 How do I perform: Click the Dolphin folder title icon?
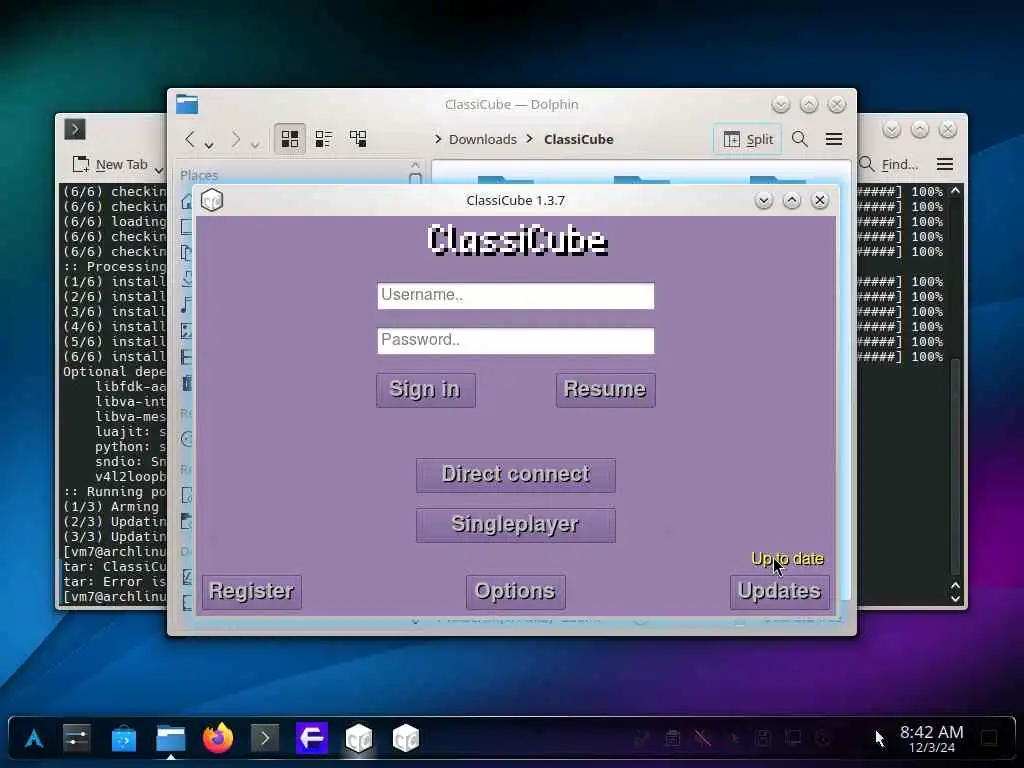(x=187, y=104)
